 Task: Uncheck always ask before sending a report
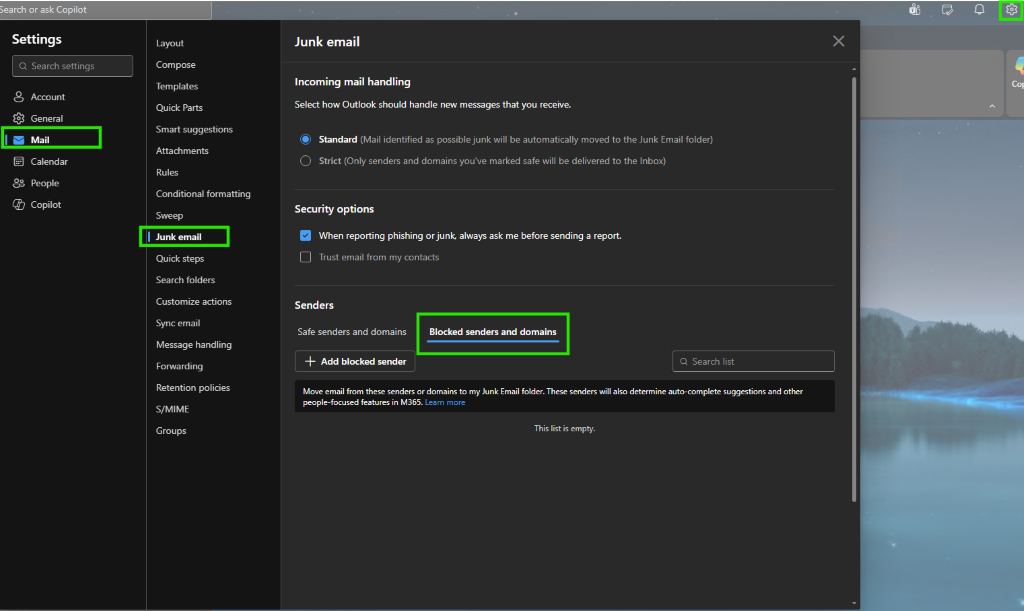click(x=305, y=236)
